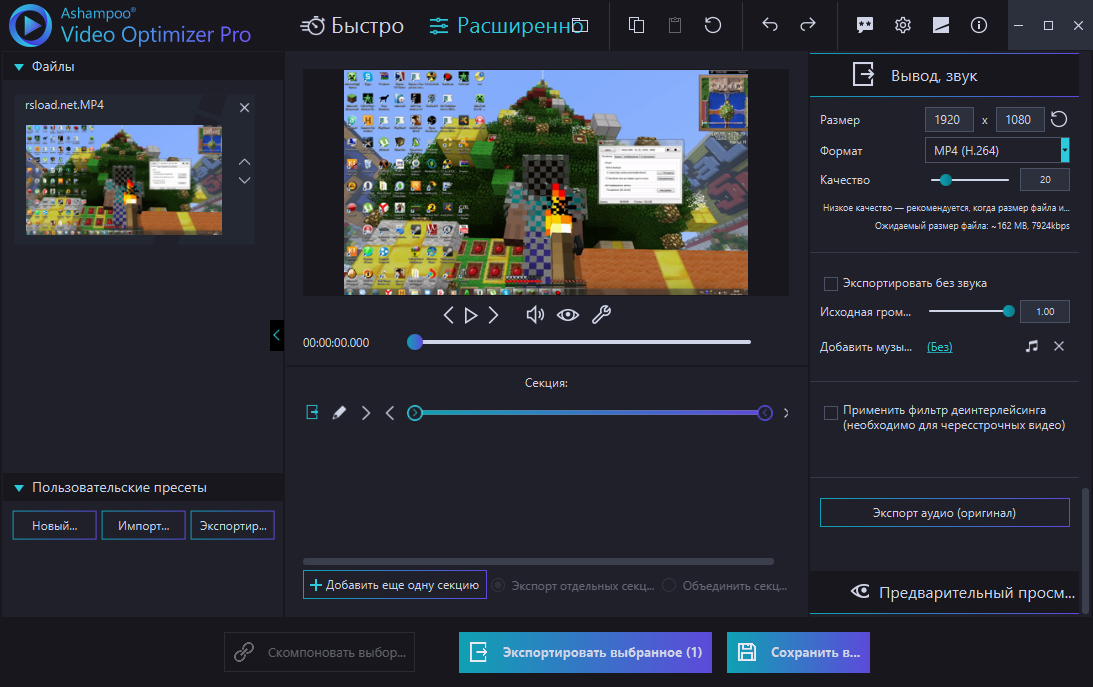
Task: Enable Экспортировать без звука checkbox
Action: [831, 284]
